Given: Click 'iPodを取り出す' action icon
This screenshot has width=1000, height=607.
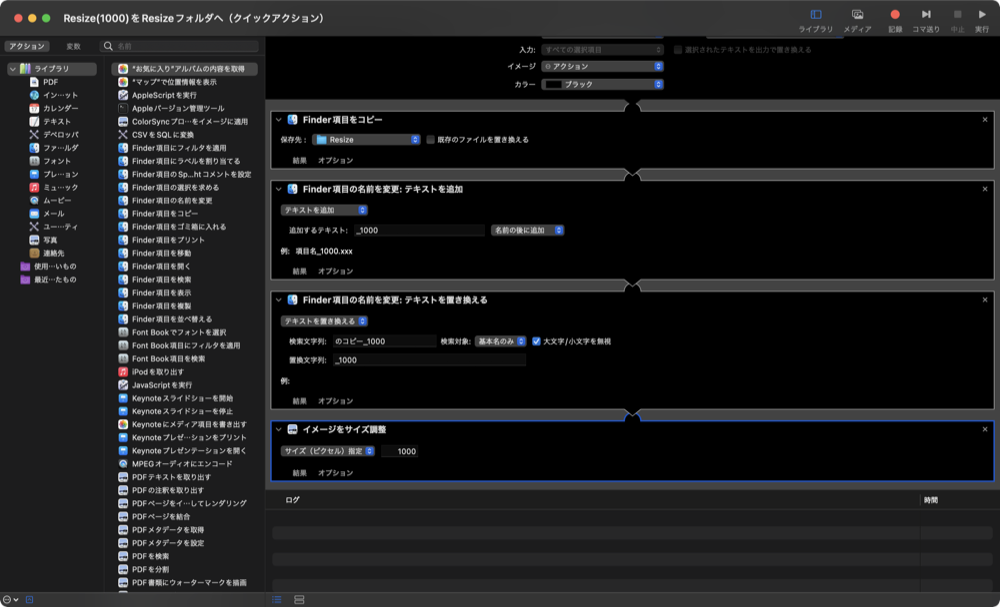Looking at the screenshot, I should tap(123, 372).
